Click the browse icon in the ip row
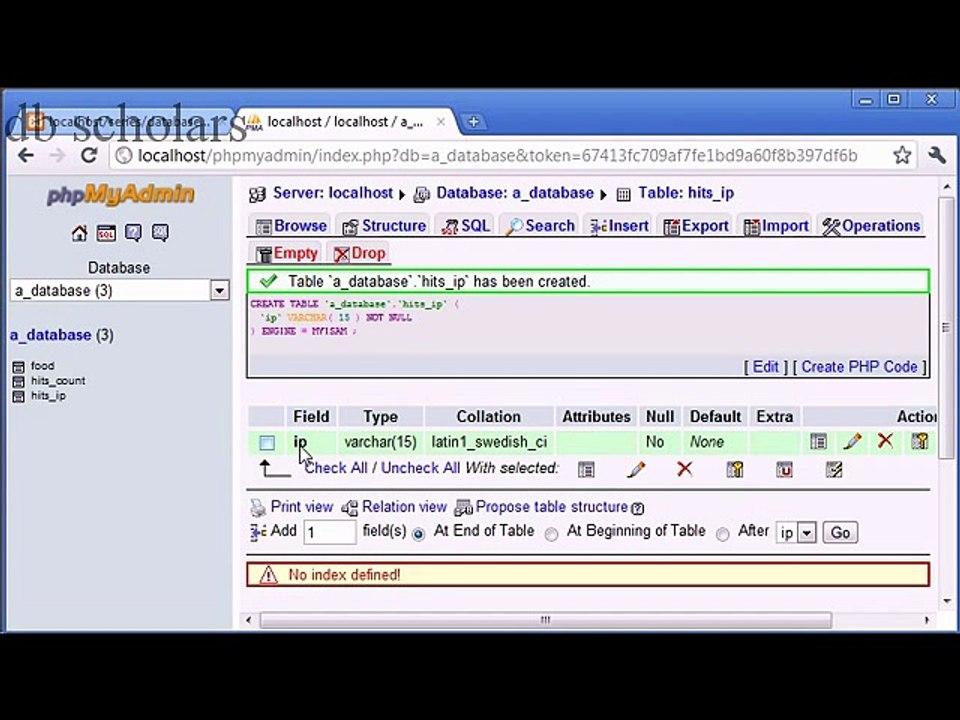Image resolution: width=960 pixels, height=720 pixels. [x=819, y=441]
